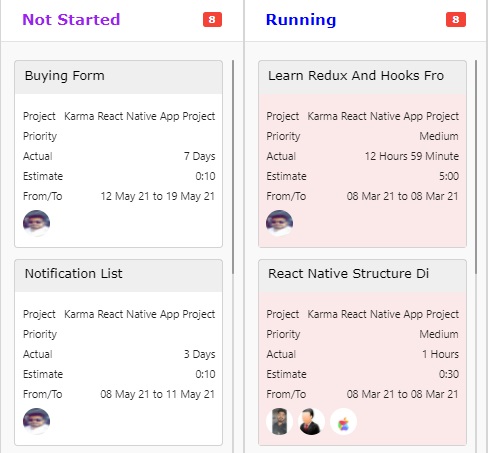Click the red count badge beside Running

pos(456,20)
